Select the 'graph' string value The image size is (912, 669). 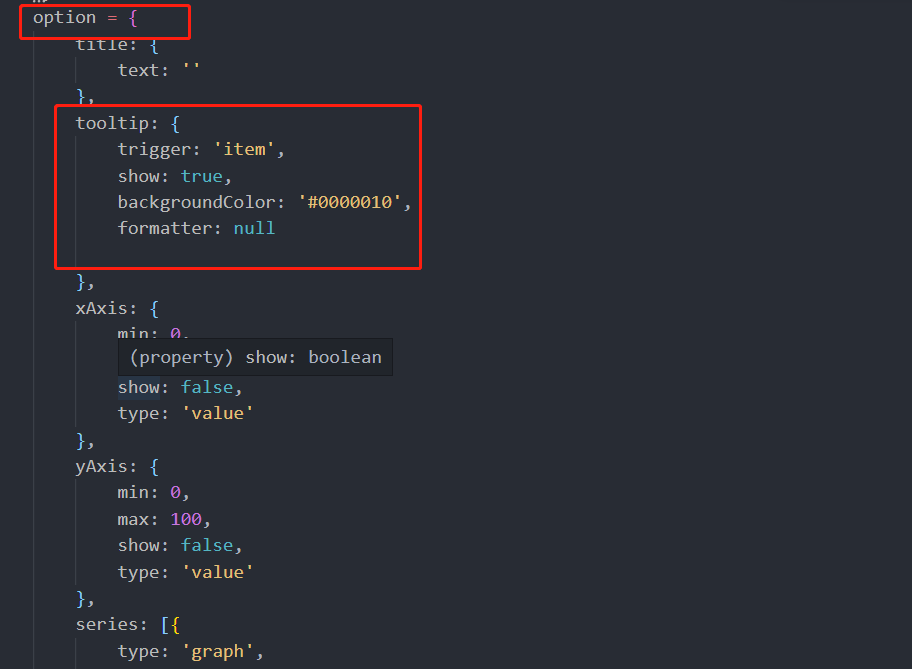click(218, 652)
